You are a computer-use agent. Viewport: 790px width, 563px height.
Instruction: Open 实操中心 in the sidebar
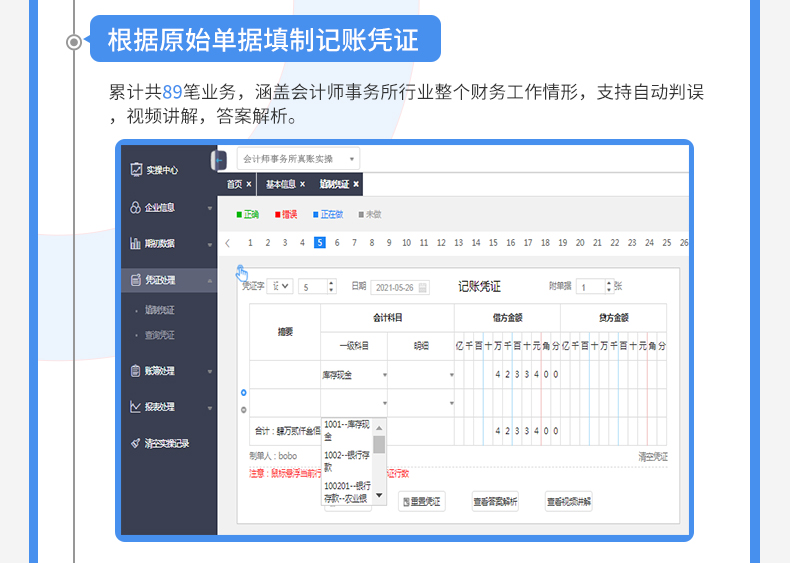click(x=160, y=170)
